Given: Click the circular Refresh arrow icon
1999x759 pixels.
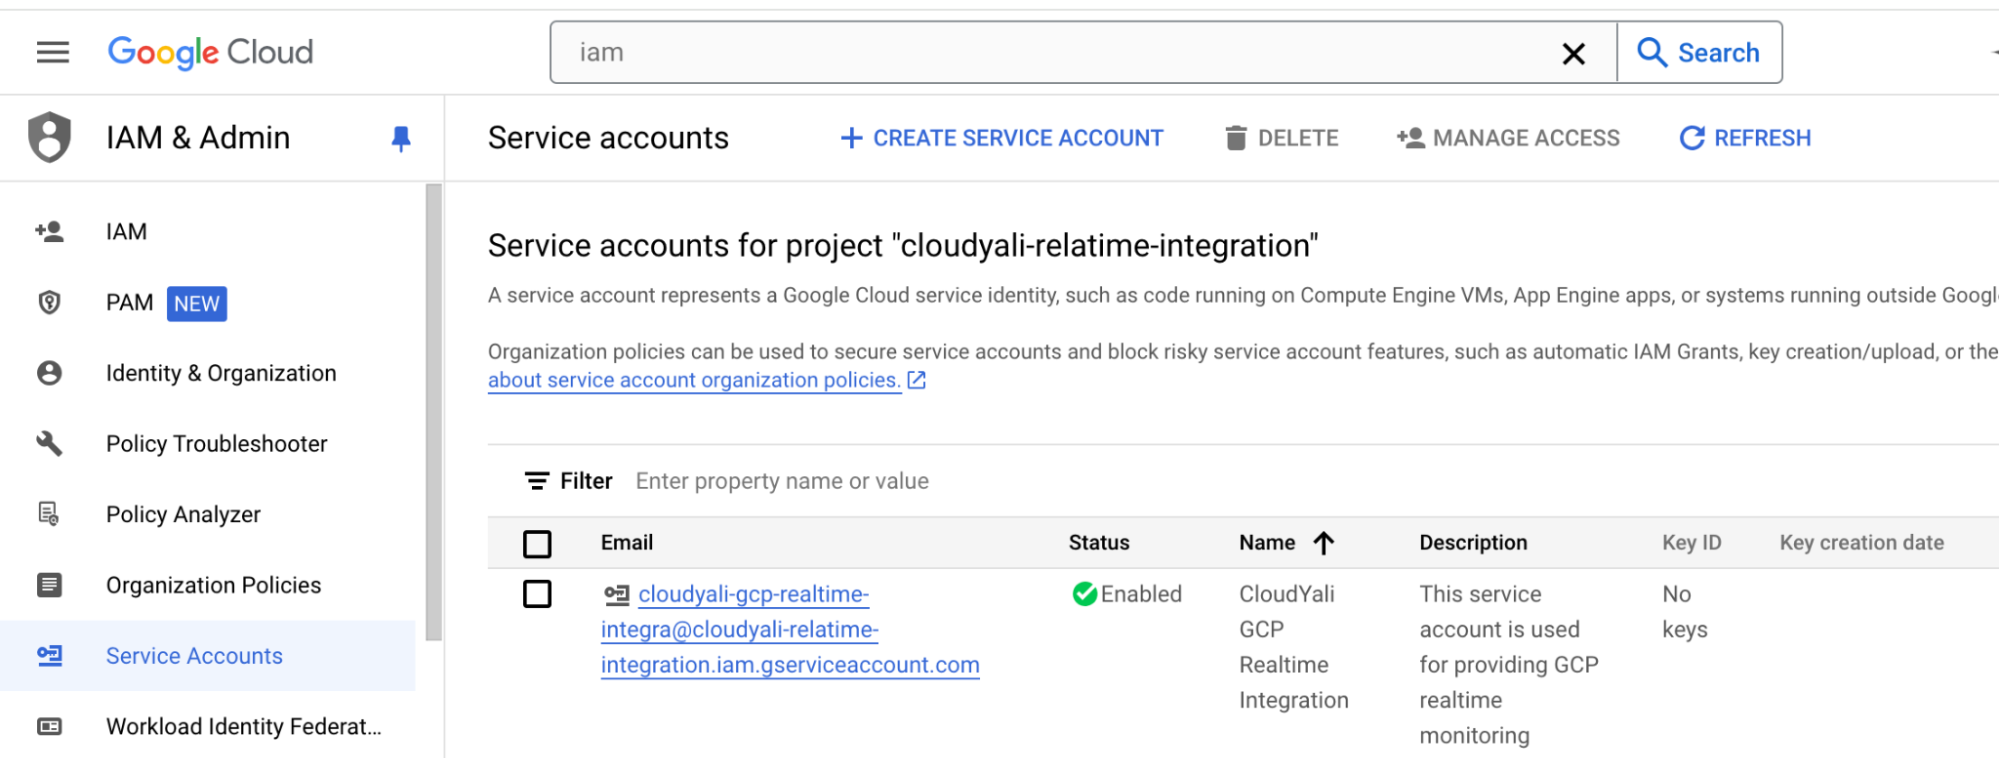Looking at the screenshot, I should pos(1692,138).
